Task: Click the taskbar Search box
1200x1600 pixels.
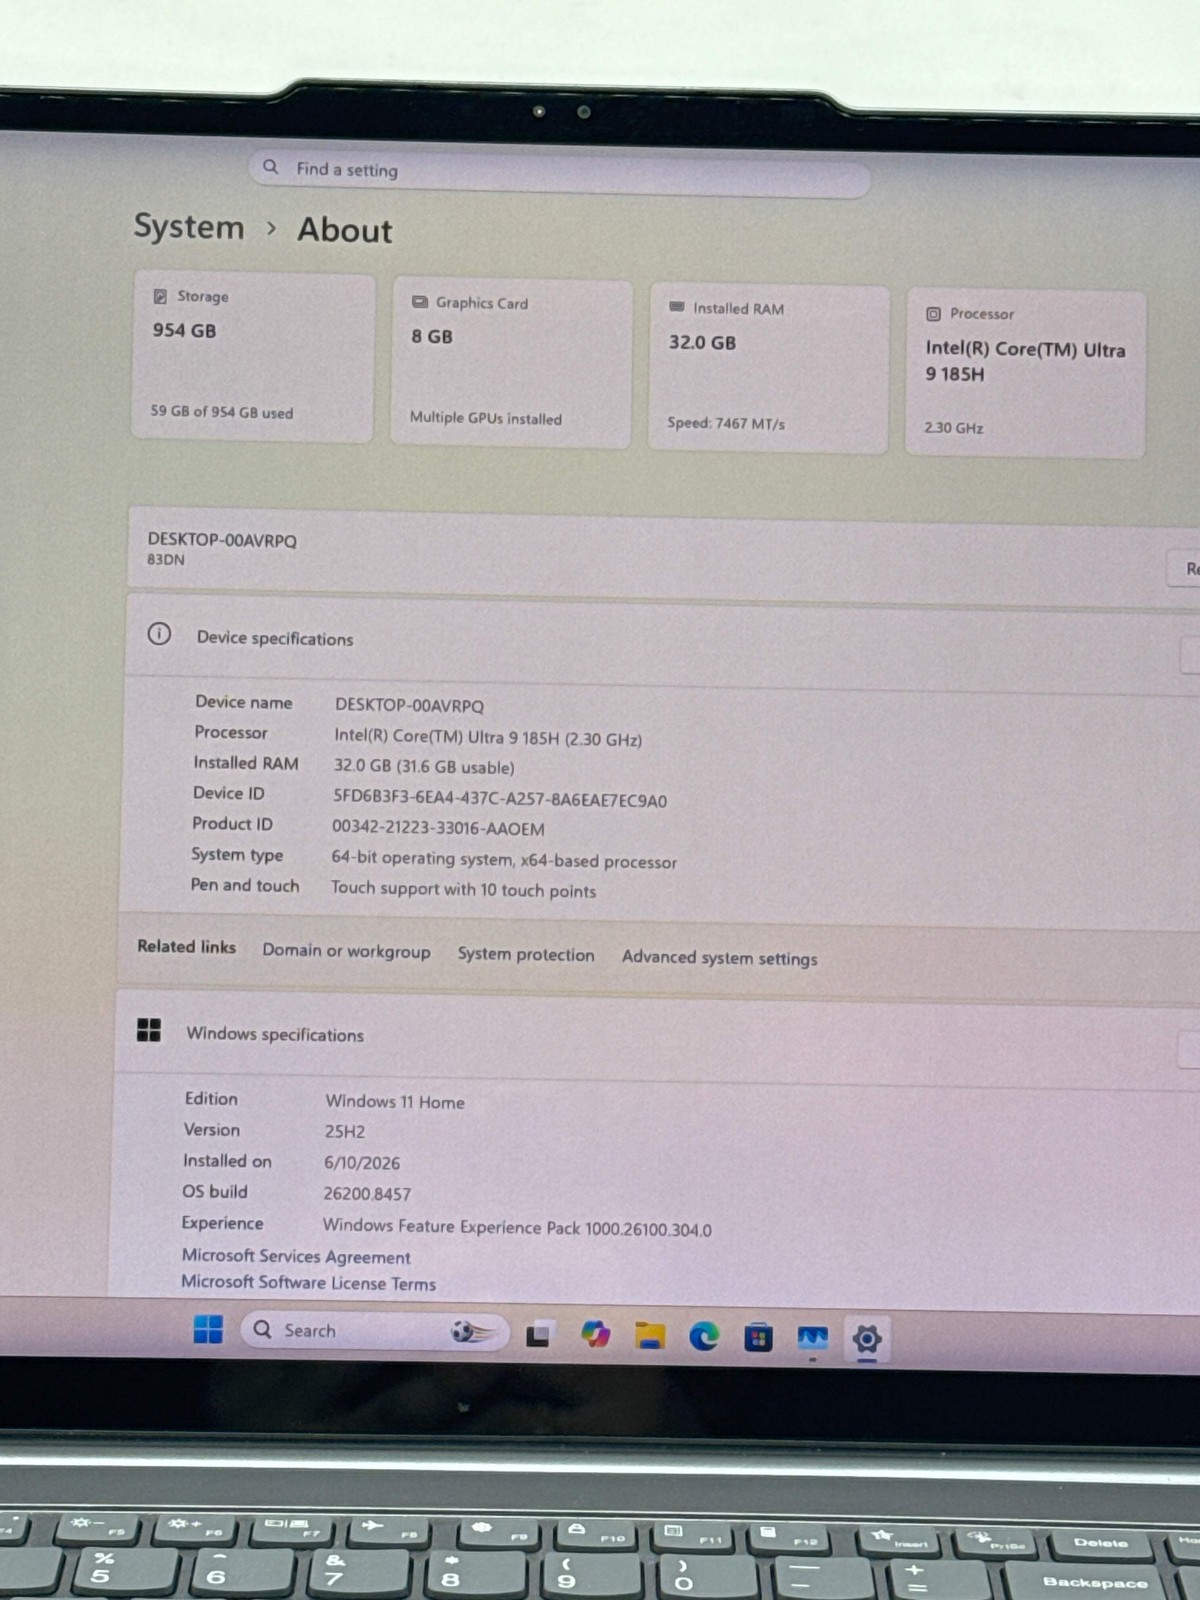Action: (x=374, y=1331)
